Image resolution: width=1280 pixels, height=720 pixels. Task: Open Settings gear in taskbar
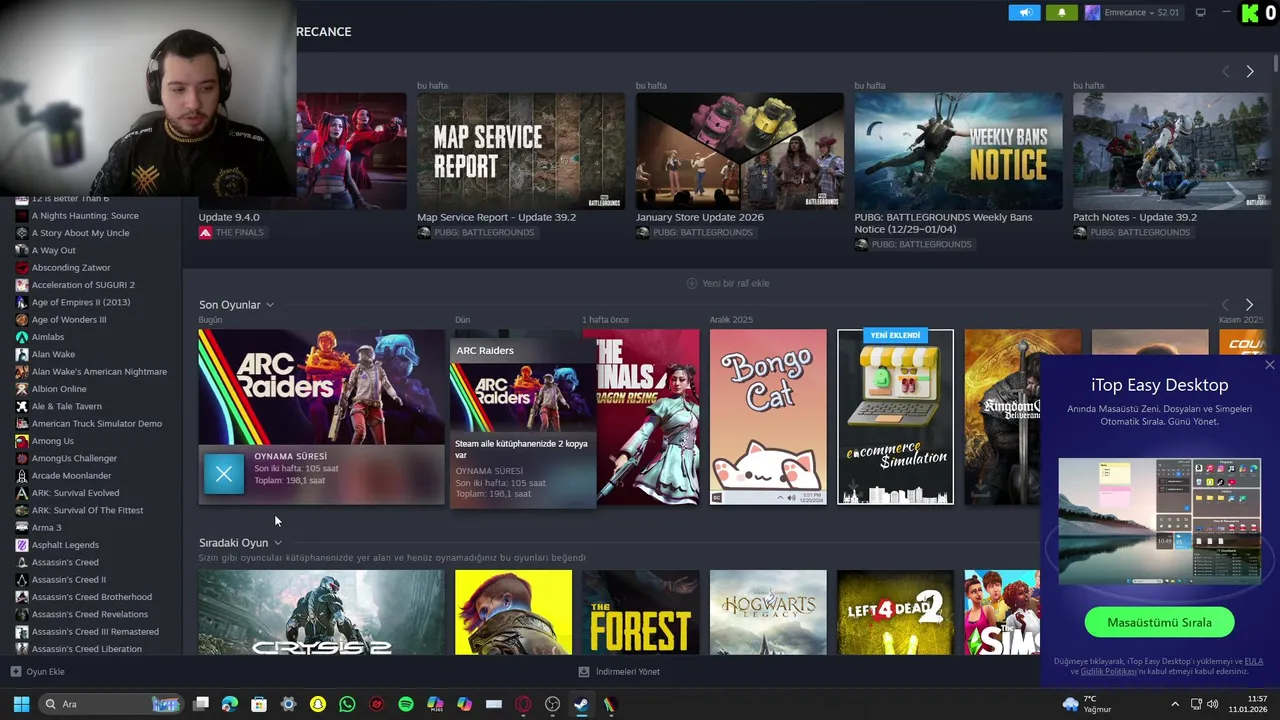pos(288,704)
